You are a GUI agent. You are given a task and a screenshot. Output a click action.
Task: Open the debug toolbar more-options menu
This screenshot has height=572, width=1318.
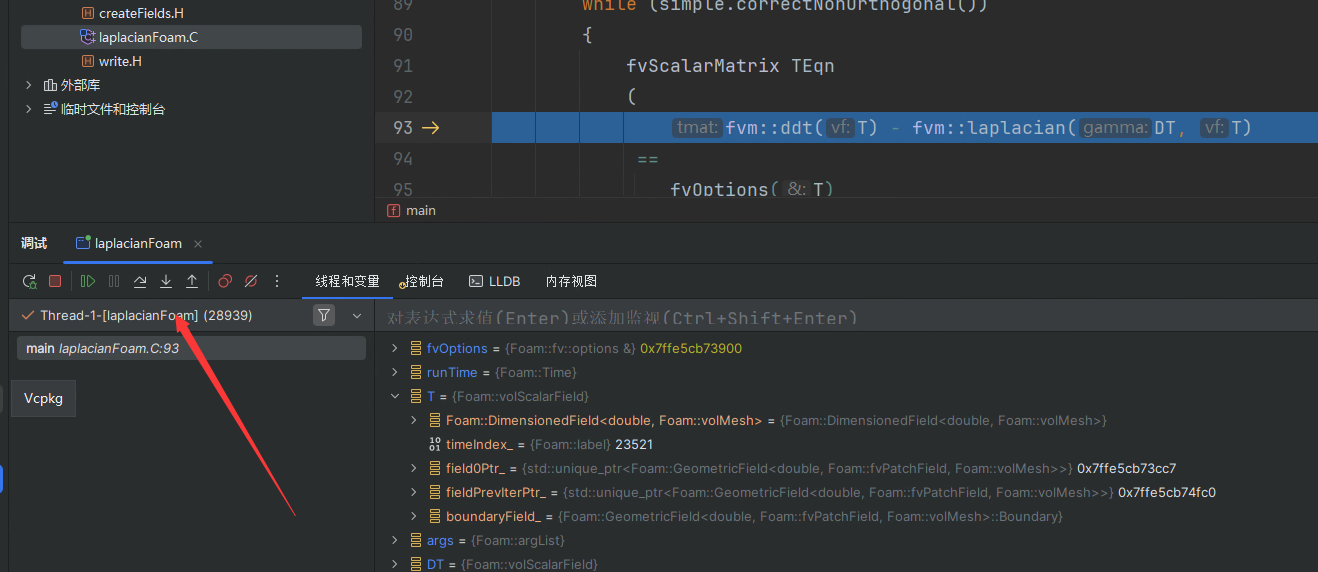(x=277, y=282)
